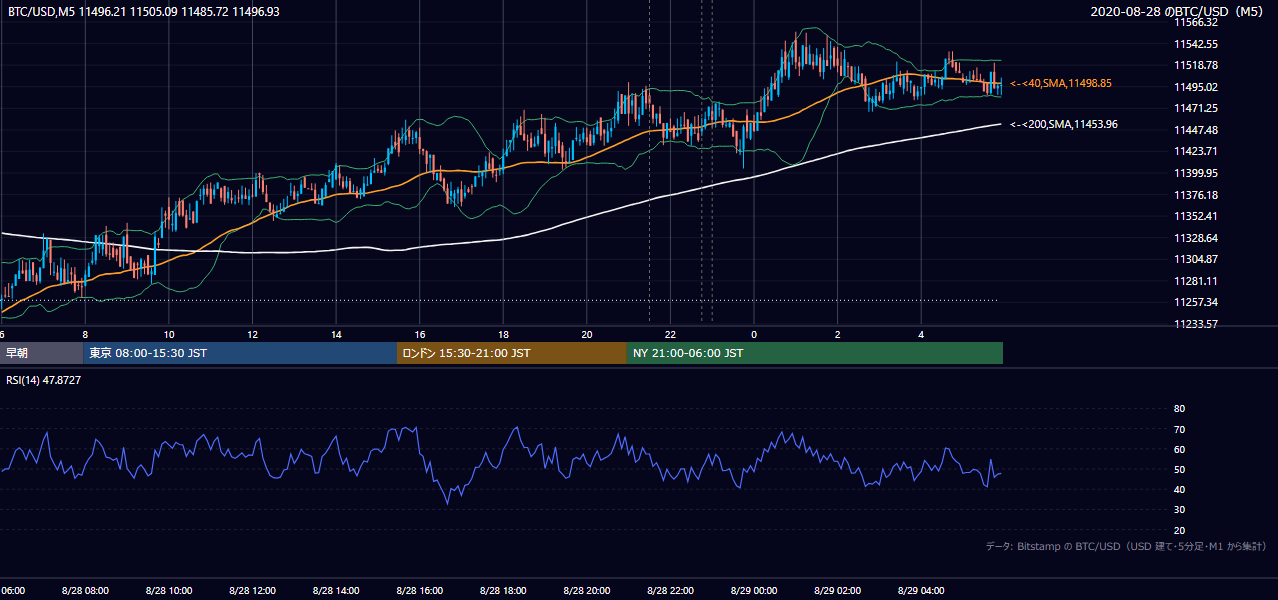1278x600 pixels.
Task: Click RSI scale level 80
Action: point(1179,409)
